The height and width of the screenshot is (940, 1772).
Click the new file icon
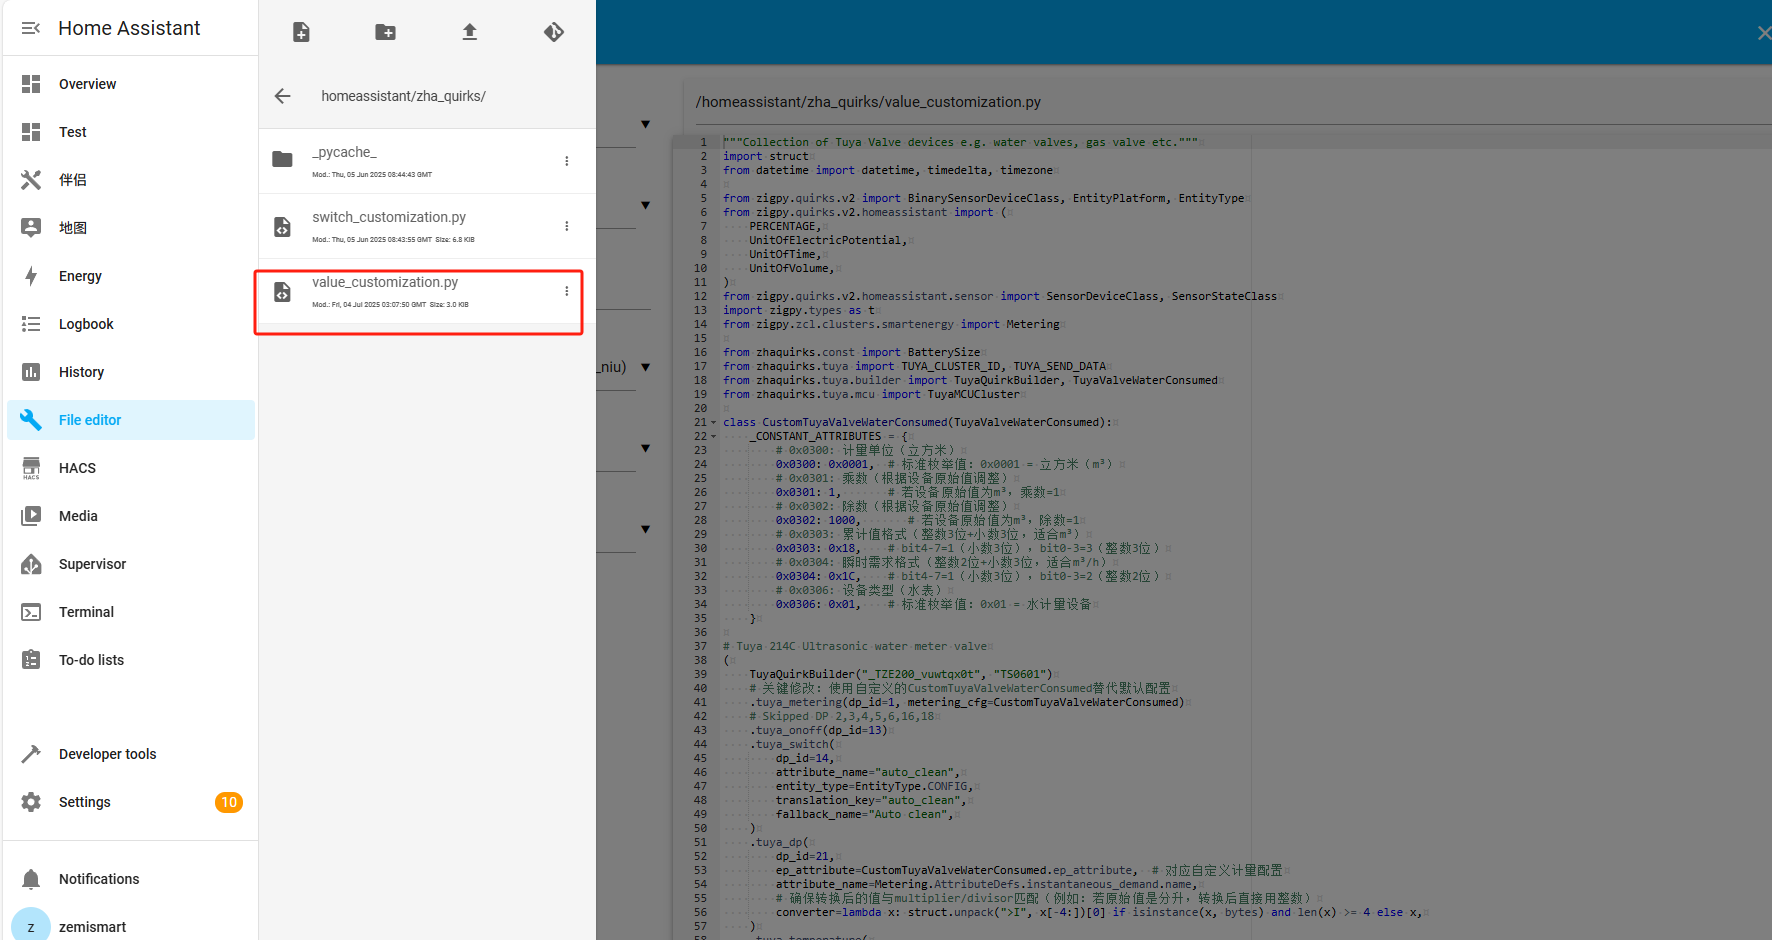301,32
